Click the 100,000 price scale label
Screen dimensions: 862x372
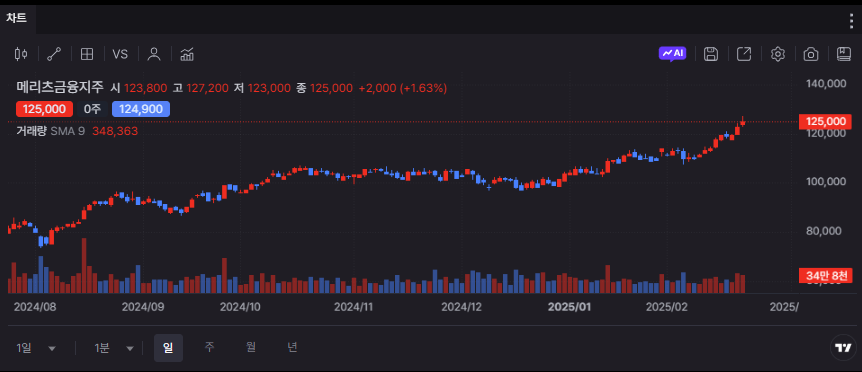826,182
